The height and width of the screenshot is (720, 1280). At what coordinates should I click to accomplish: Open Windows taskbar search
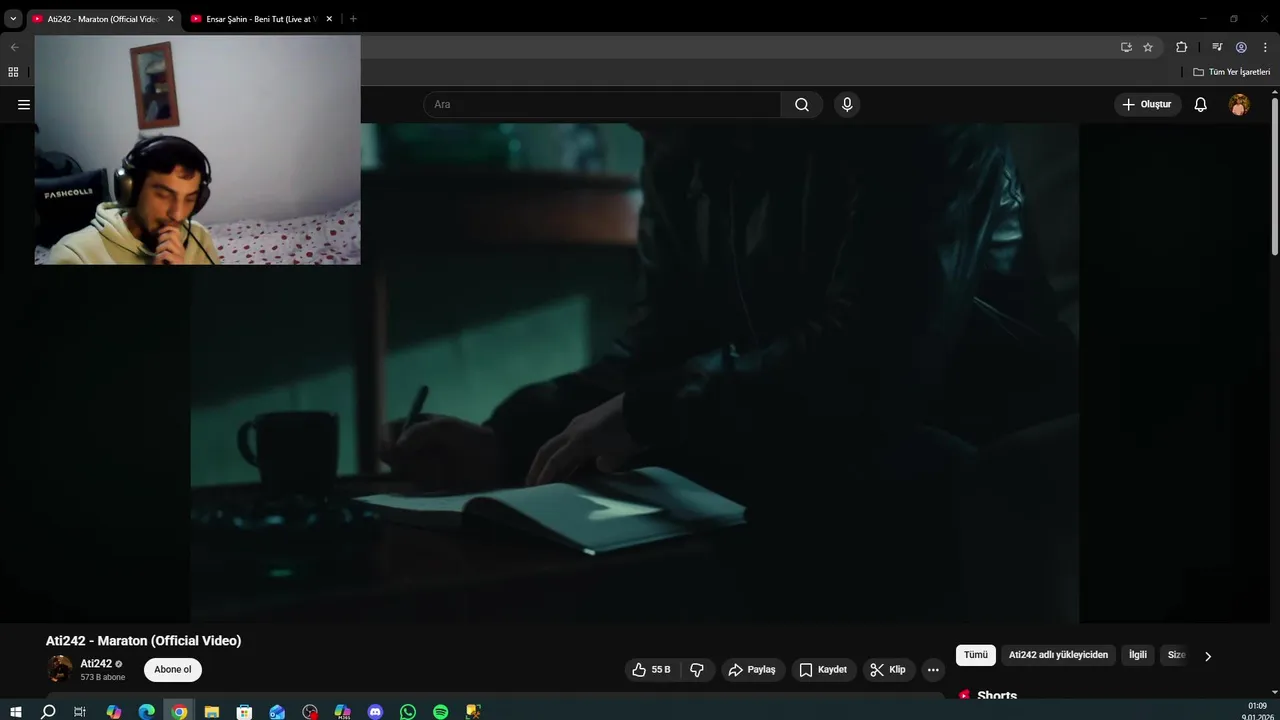pos(48,712)
